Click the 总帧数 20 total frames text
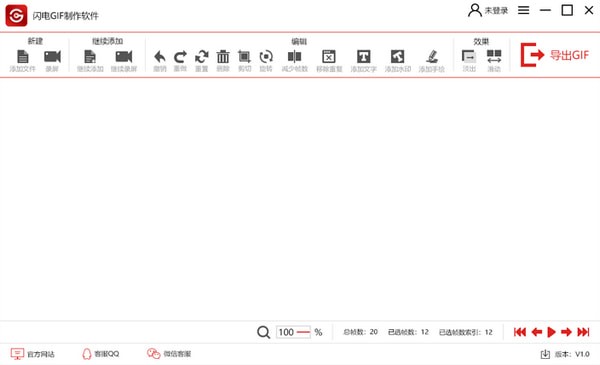Image resolution: width=600 pixels, height=365 pixels. [x=360, y=332]
